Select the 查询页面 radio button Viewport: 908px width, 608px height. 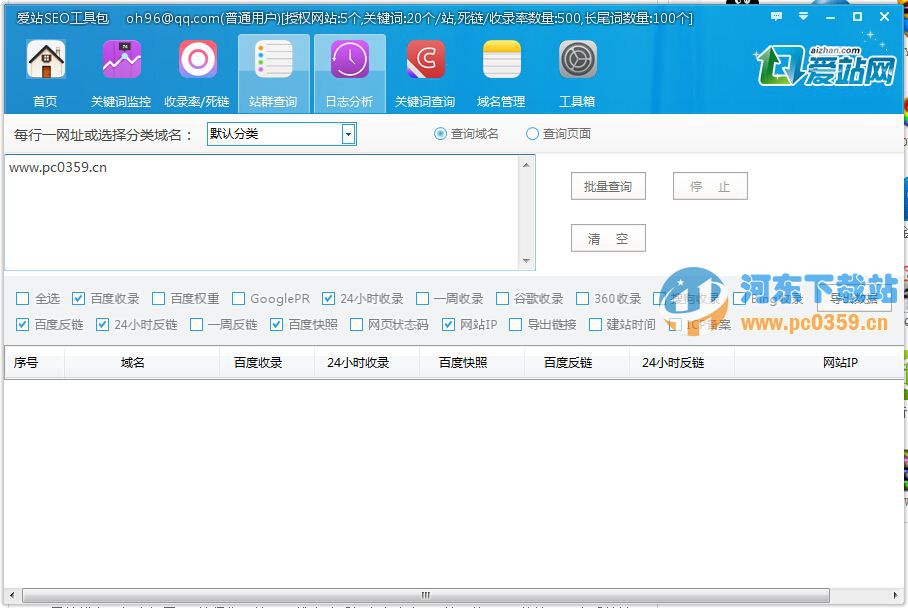point(530,133)
